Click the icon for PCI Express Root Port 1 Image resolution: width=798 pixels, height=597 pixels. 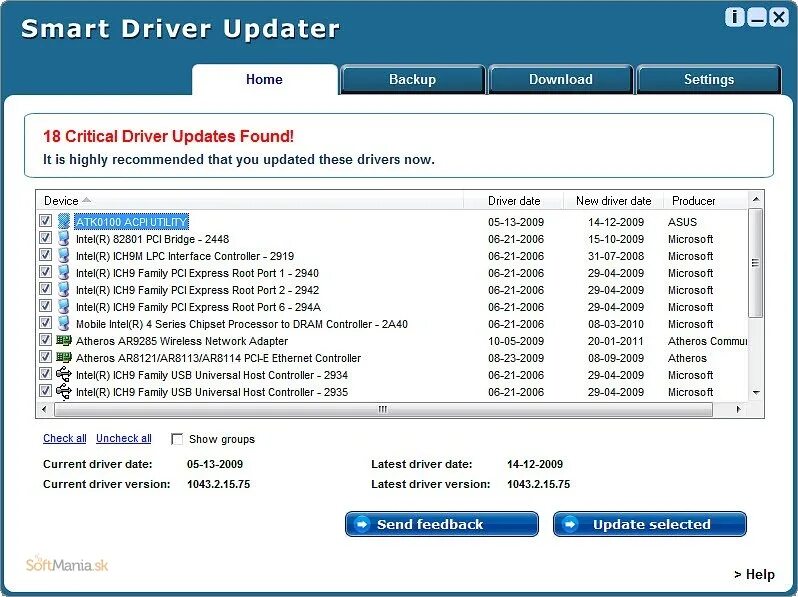tap(64, 272)
